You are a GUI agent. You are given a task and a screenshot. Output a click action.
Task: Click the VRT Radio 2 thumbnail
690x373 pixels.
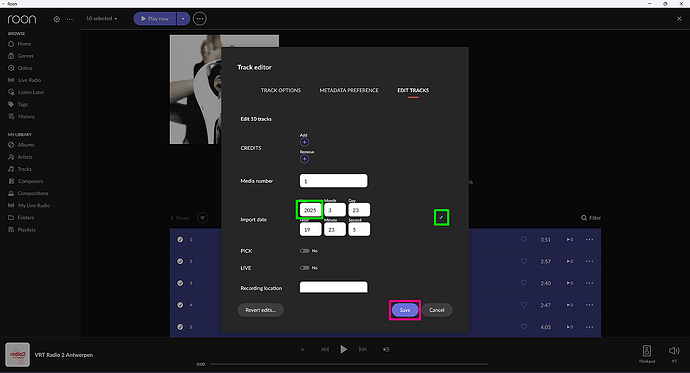tap(18, 355)
